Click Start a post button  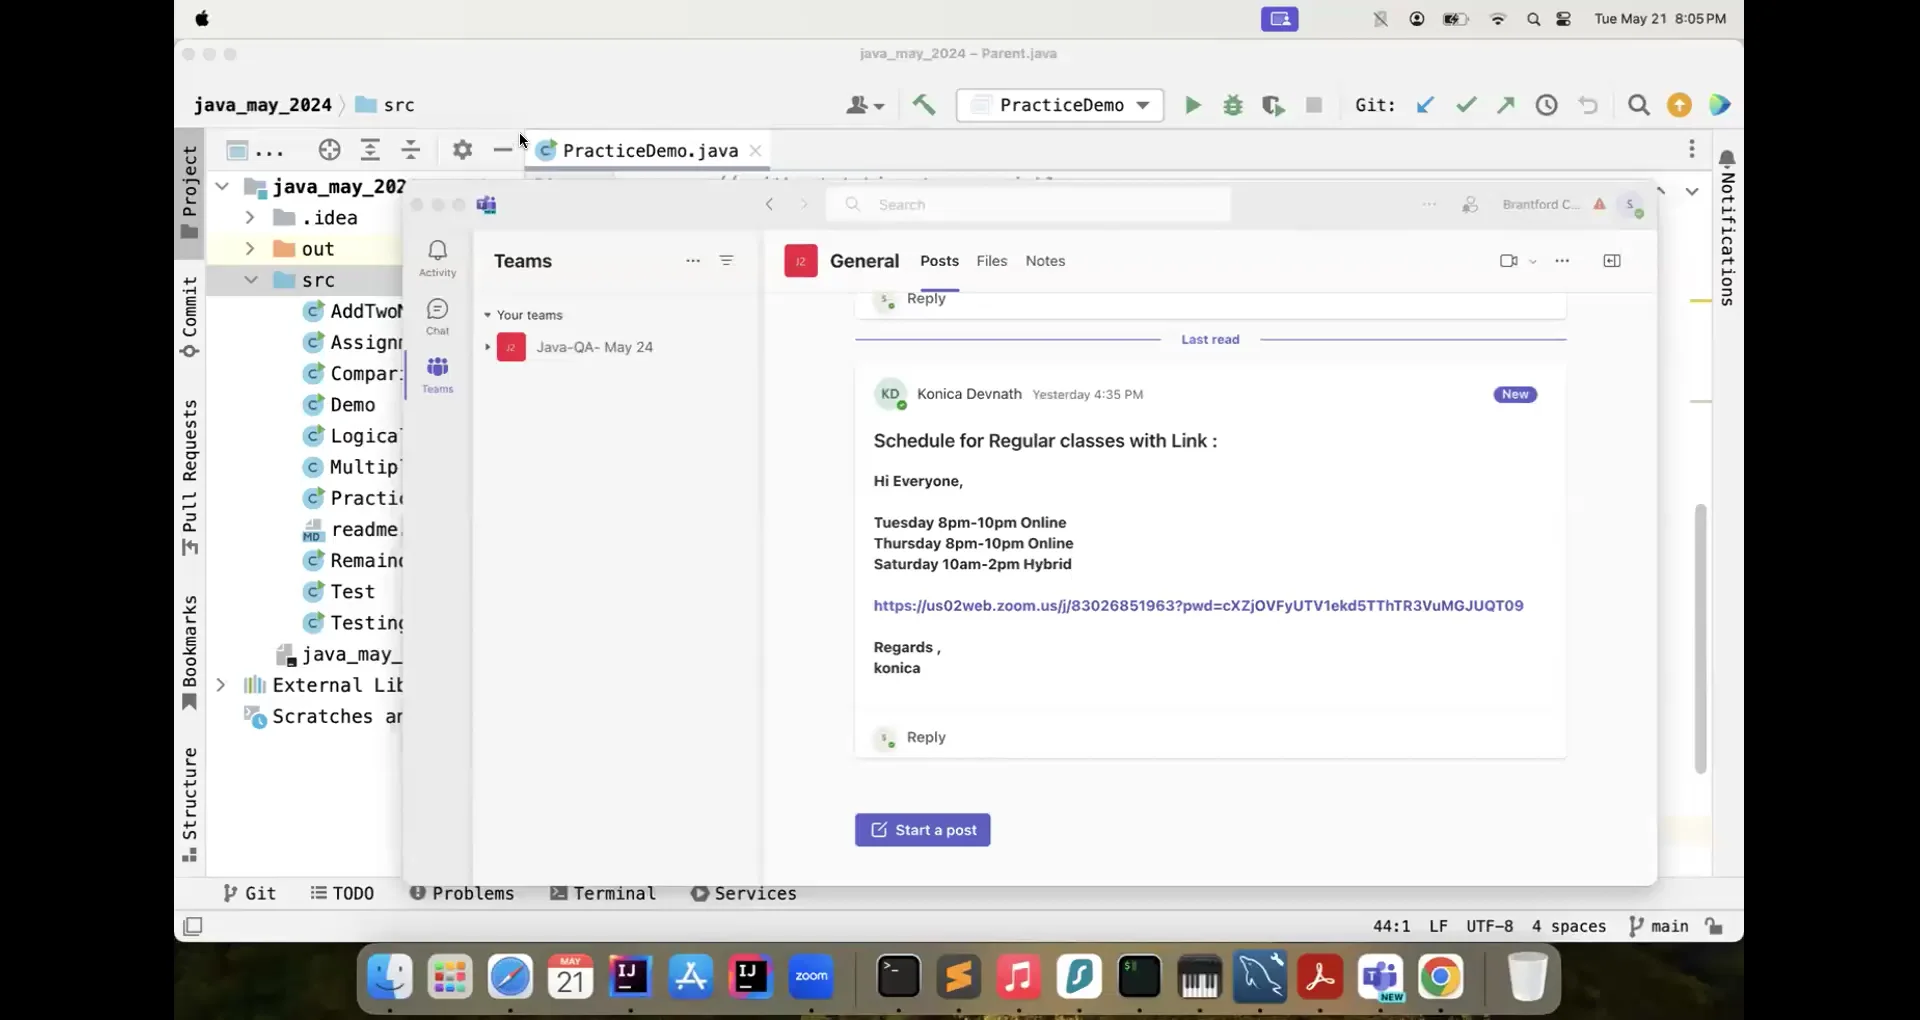922,830
